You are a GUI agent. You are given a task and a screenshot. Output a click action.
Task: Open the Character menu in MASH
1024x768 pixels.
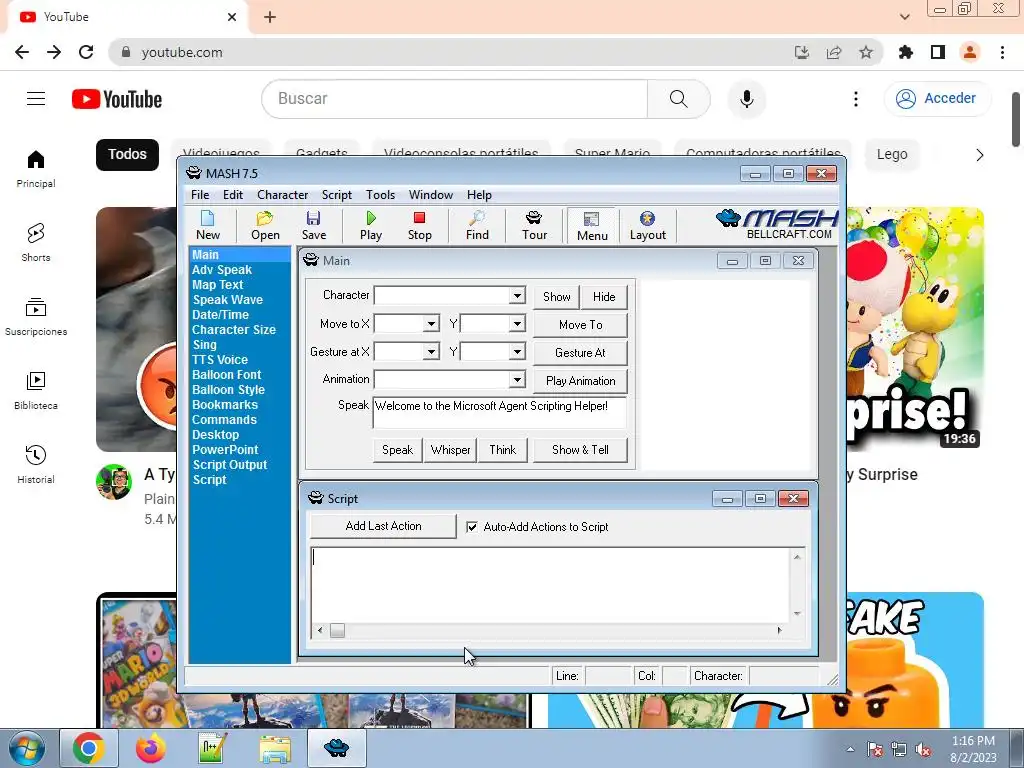[x=282, y=195]
